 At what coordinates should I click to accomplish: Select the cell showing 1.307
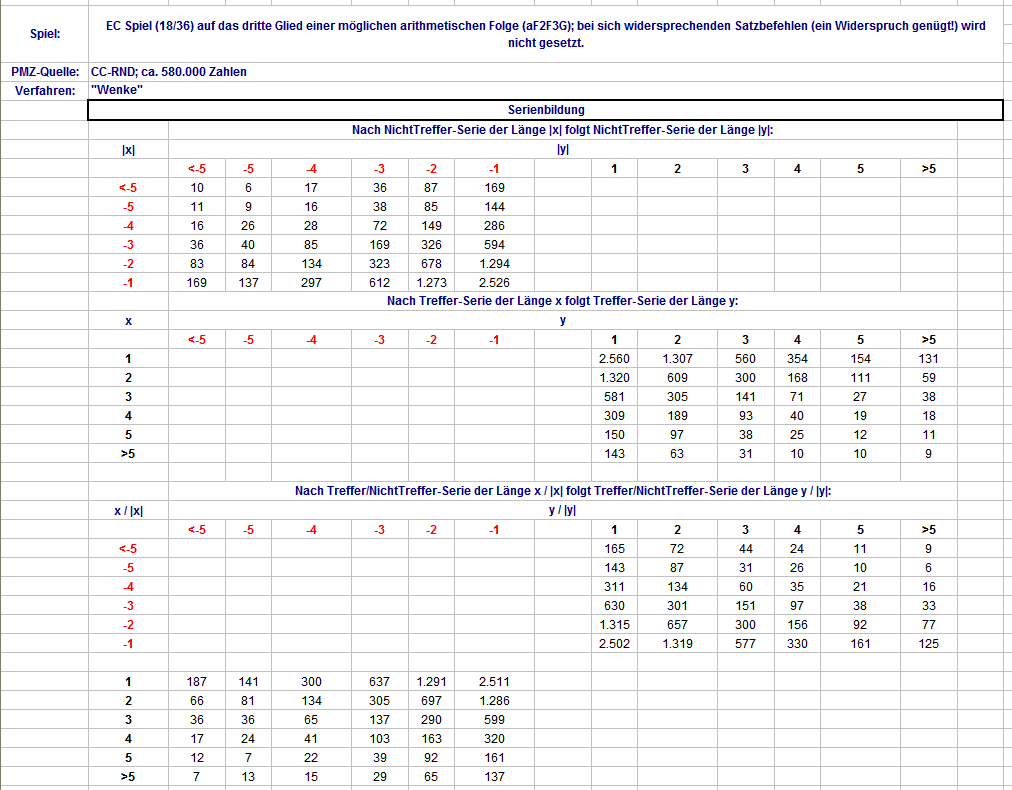677,359
